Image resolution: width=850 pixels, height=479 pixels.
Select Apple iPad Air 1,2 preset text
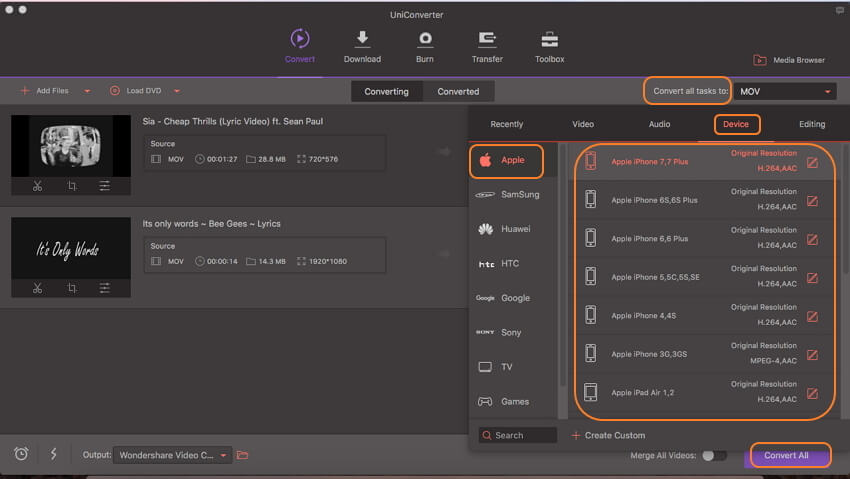[x=642, y=392]
